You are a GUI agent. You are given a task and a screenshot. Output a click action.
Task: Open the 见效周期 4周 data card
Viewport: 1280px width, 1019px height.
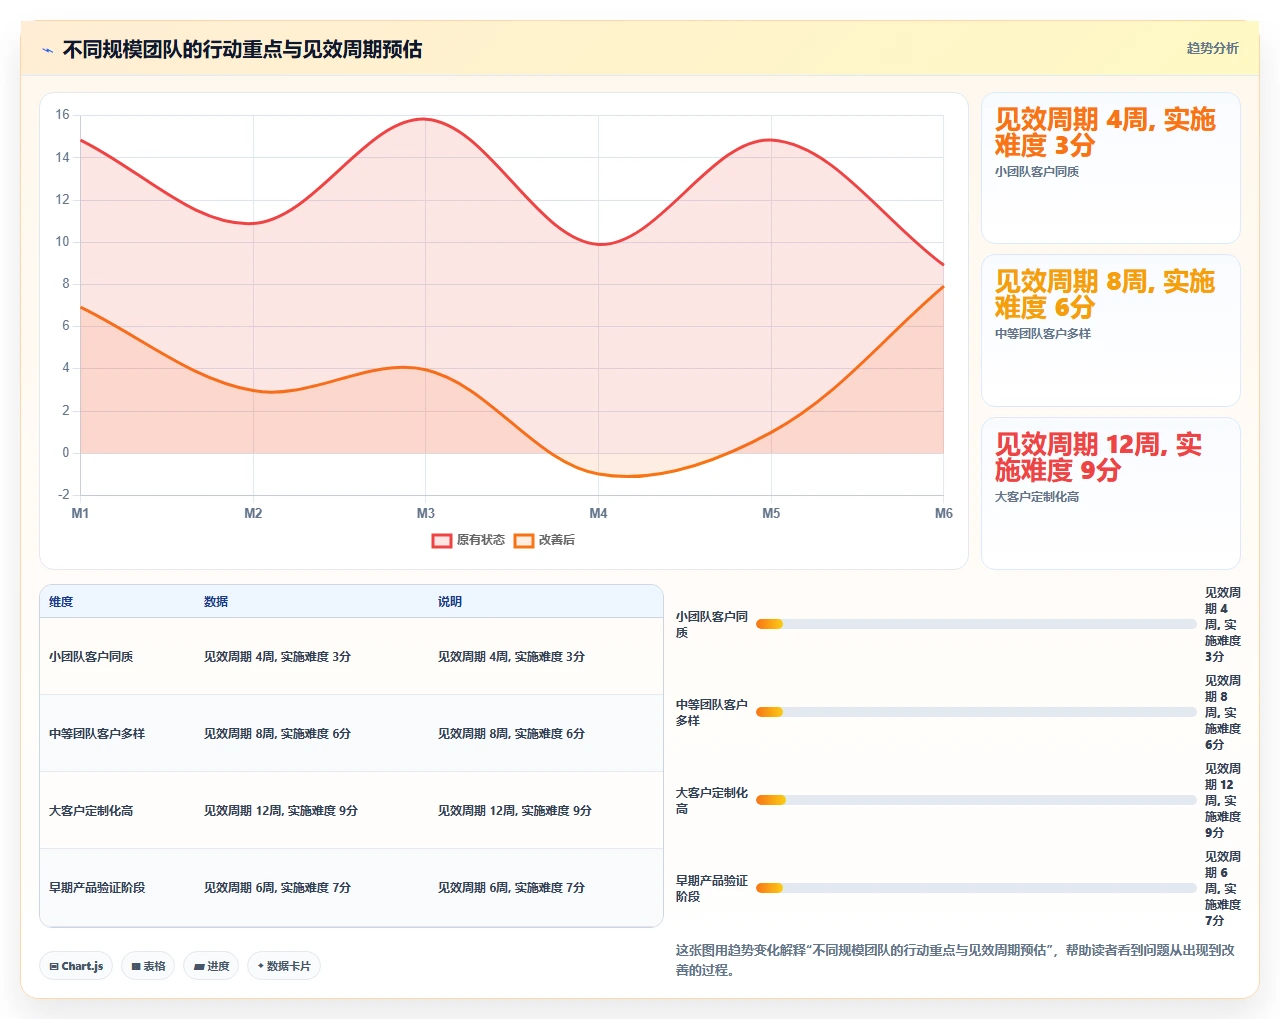[x=1111, y=168]
